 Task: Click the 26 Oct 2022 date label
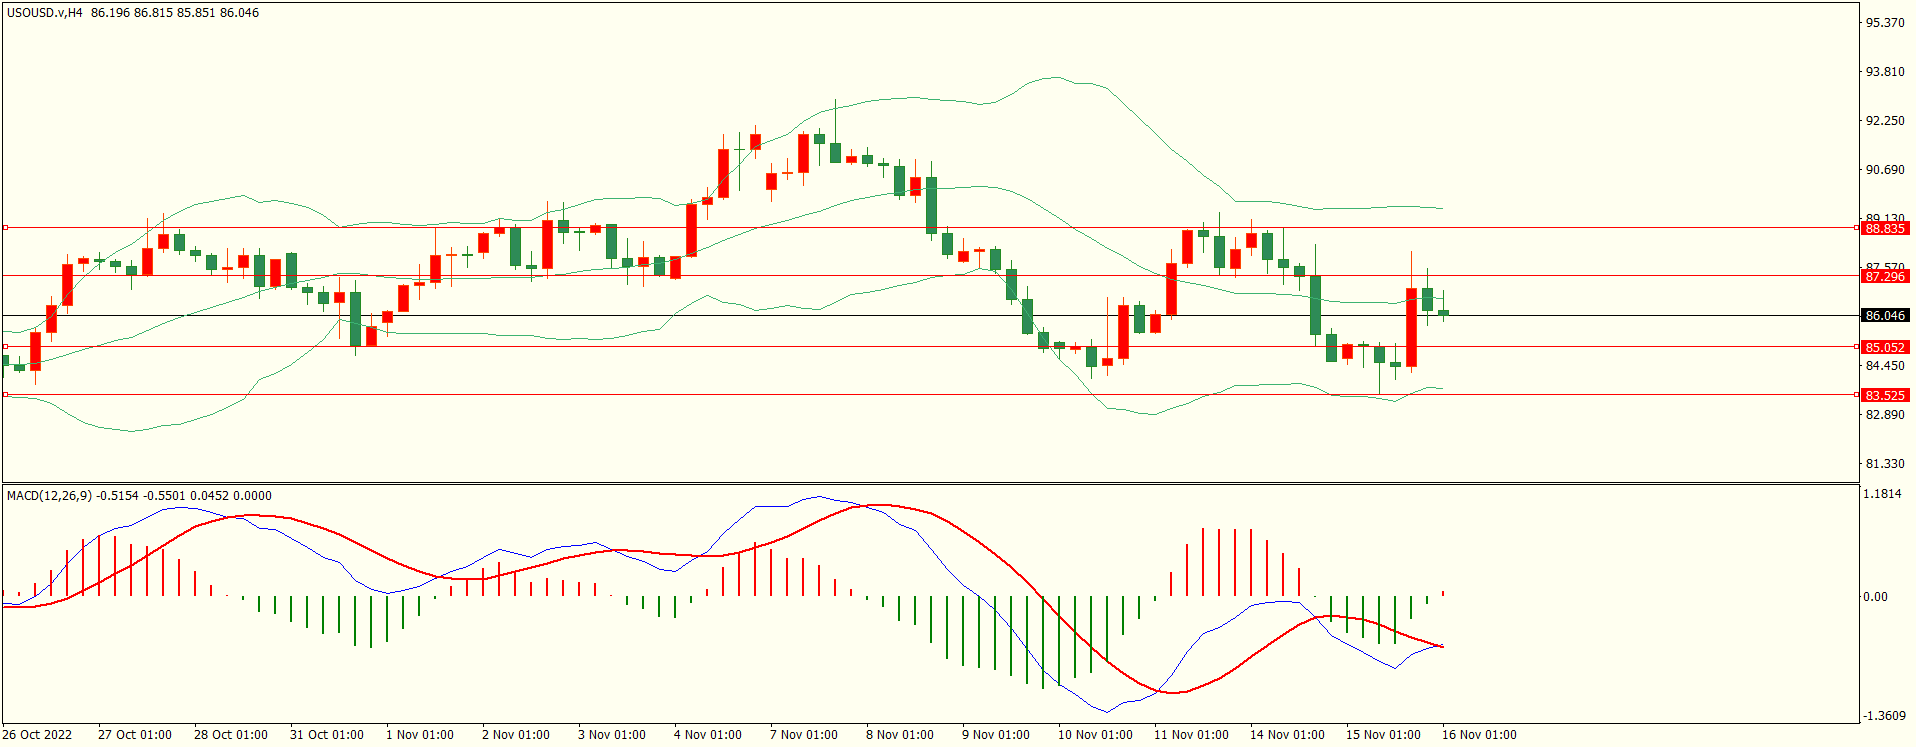pyautogui.click(x=37, y=735)
